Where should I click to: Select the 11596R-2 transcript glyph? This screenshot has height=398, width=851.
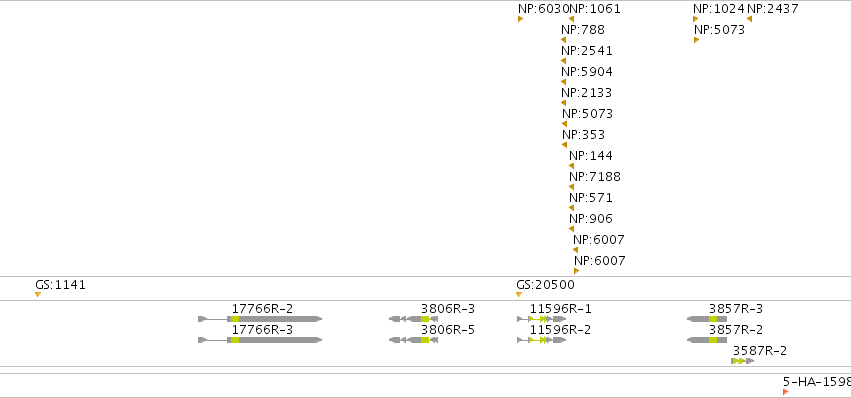pyautogui.click(x=542, y=340)
